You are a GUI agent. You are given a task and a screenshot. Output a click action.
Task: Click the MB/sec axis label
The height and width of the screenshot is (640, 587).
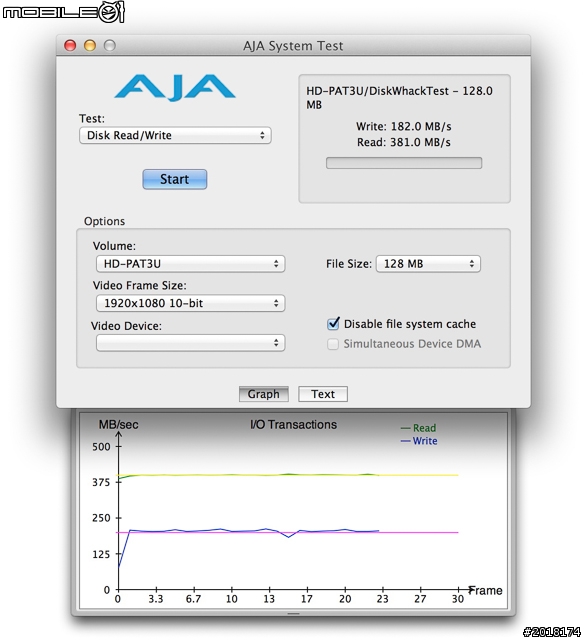(118, 424)
